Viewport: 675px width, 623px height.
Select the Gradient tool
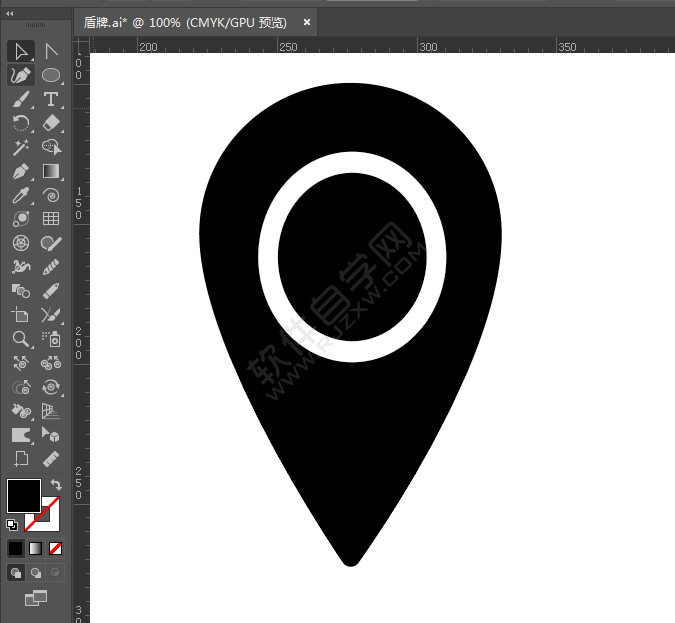51,171
